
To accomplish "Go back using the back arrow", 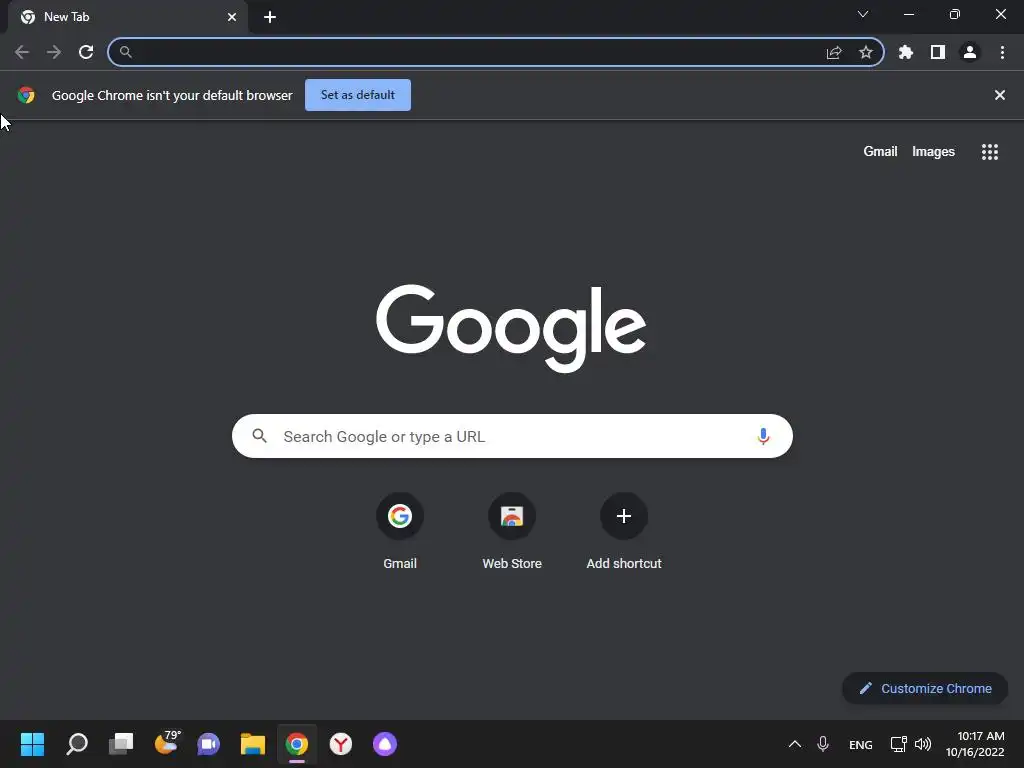I will [x=22, y=52].
